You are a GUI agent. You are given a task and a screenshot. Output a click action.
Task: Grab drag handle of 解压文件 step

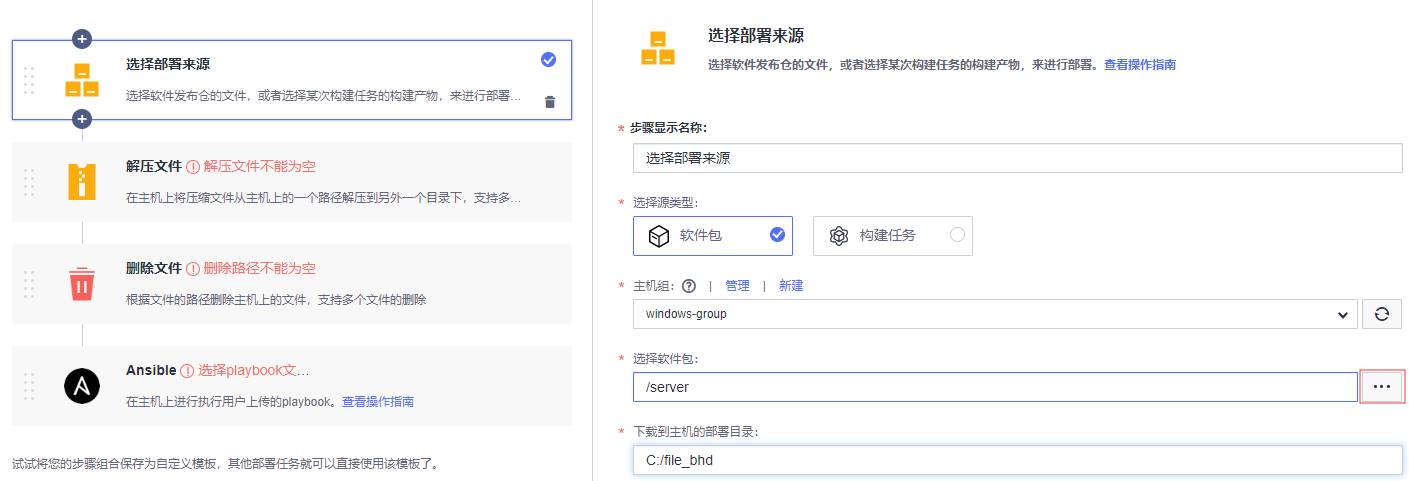tap(29, 182)
